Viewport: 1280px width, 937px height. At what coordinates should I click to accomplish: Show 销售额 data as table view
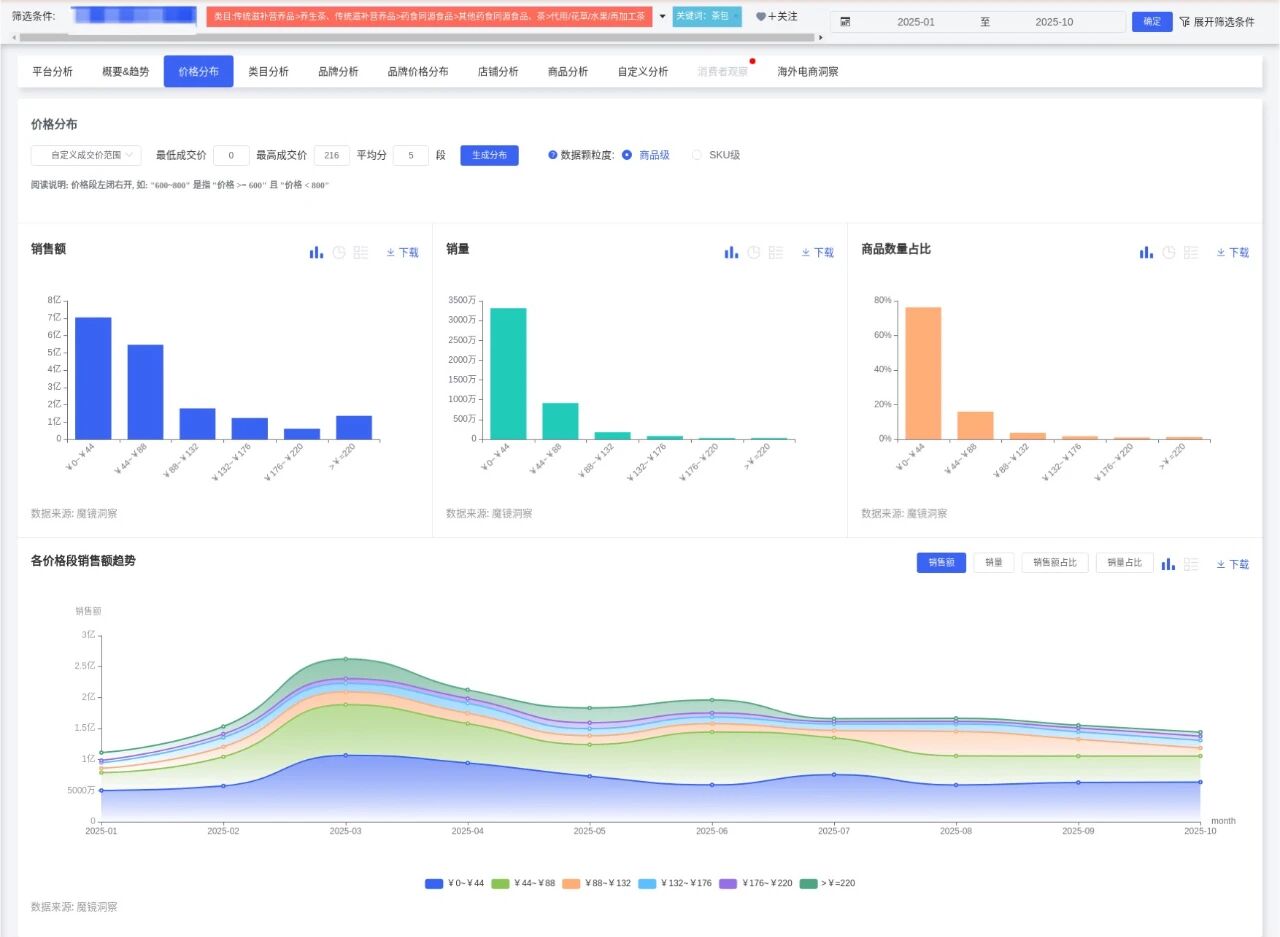[361, 253]
